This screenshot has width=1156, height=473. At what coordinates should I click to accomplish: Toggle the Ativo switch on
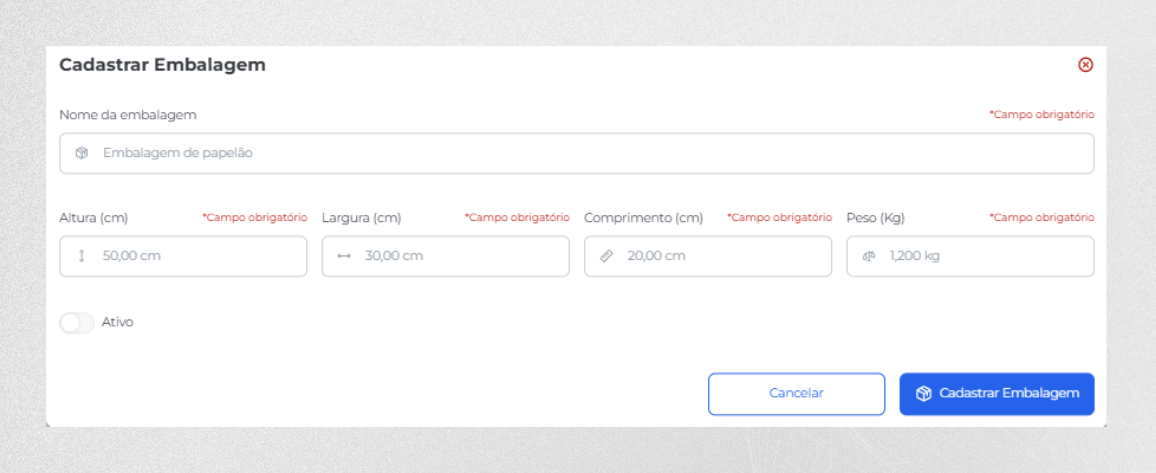[77, 323]
